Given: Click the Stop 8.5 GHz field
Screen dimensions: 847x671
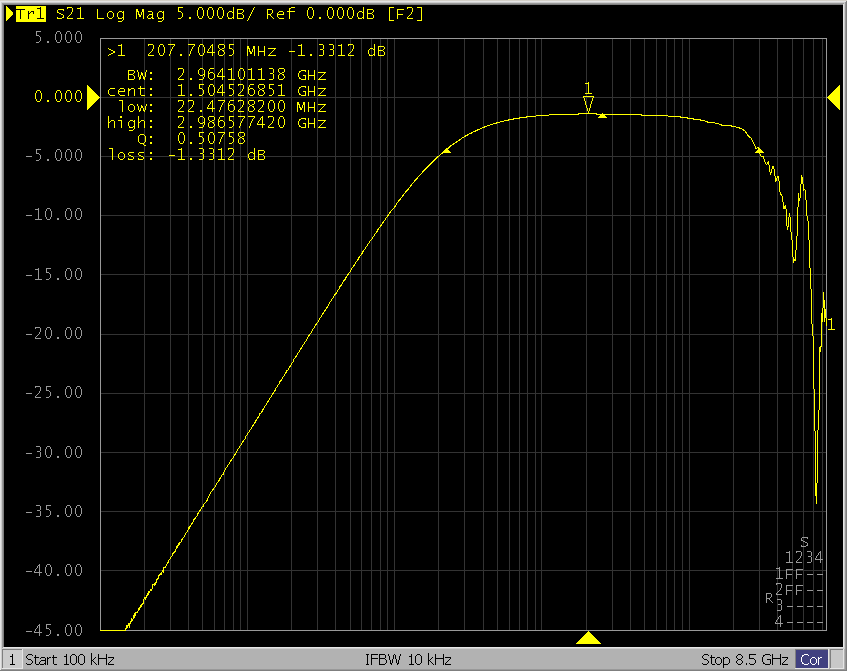Looking at the screenshot, I should (745, 660).
